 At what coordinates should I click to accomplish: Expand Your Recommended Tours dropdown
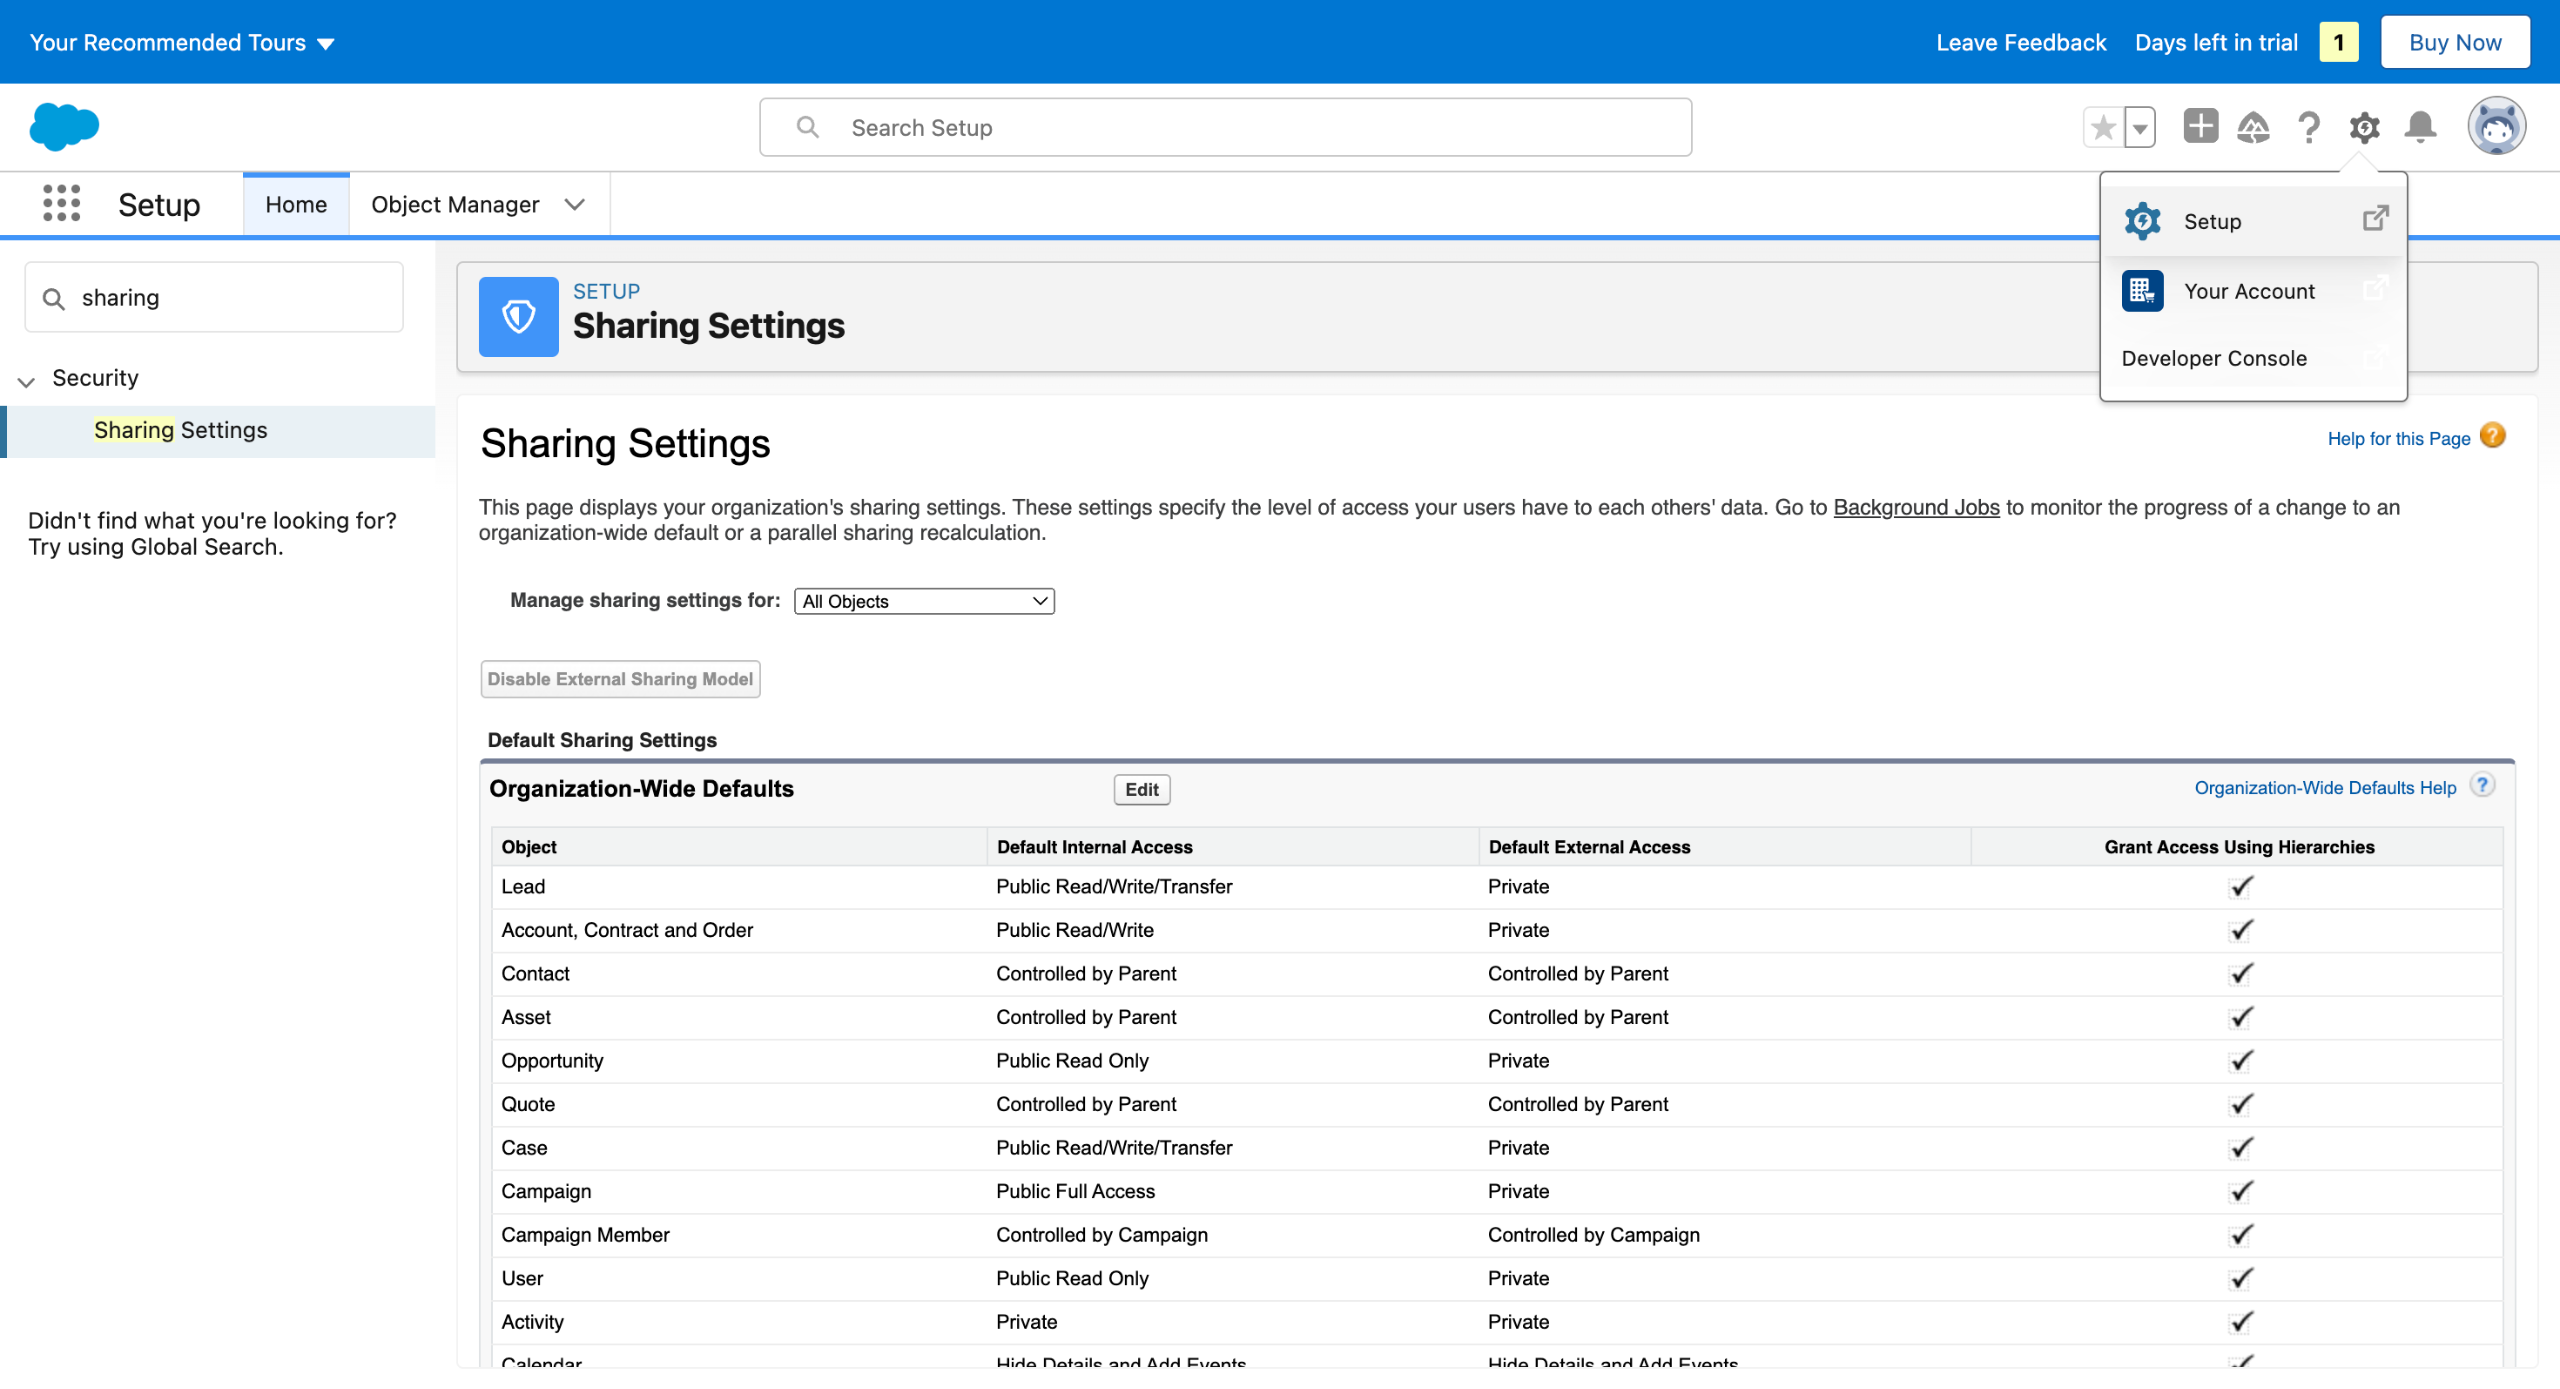pyautogui.click(x=182, y=42)
